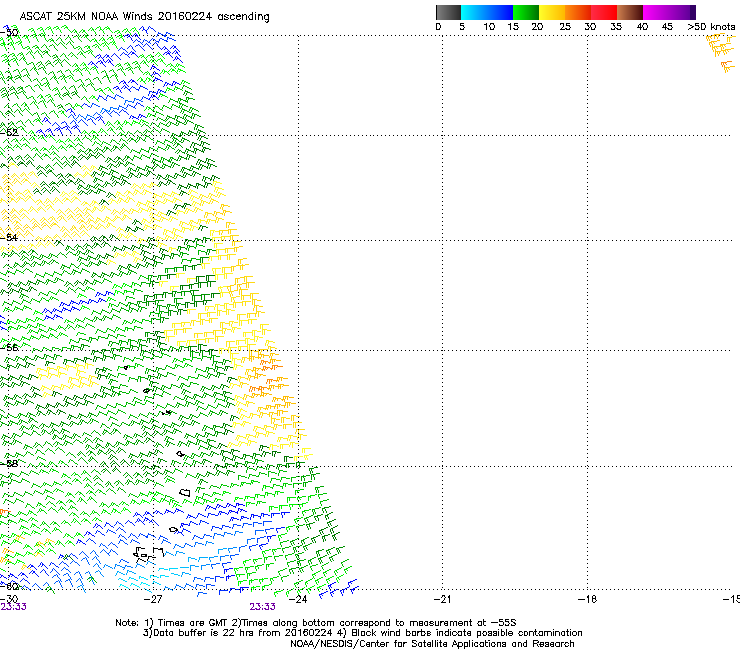Click the '-21' longitude label
Viewport: 740px width, 650px height.
[x=442, y=599]
